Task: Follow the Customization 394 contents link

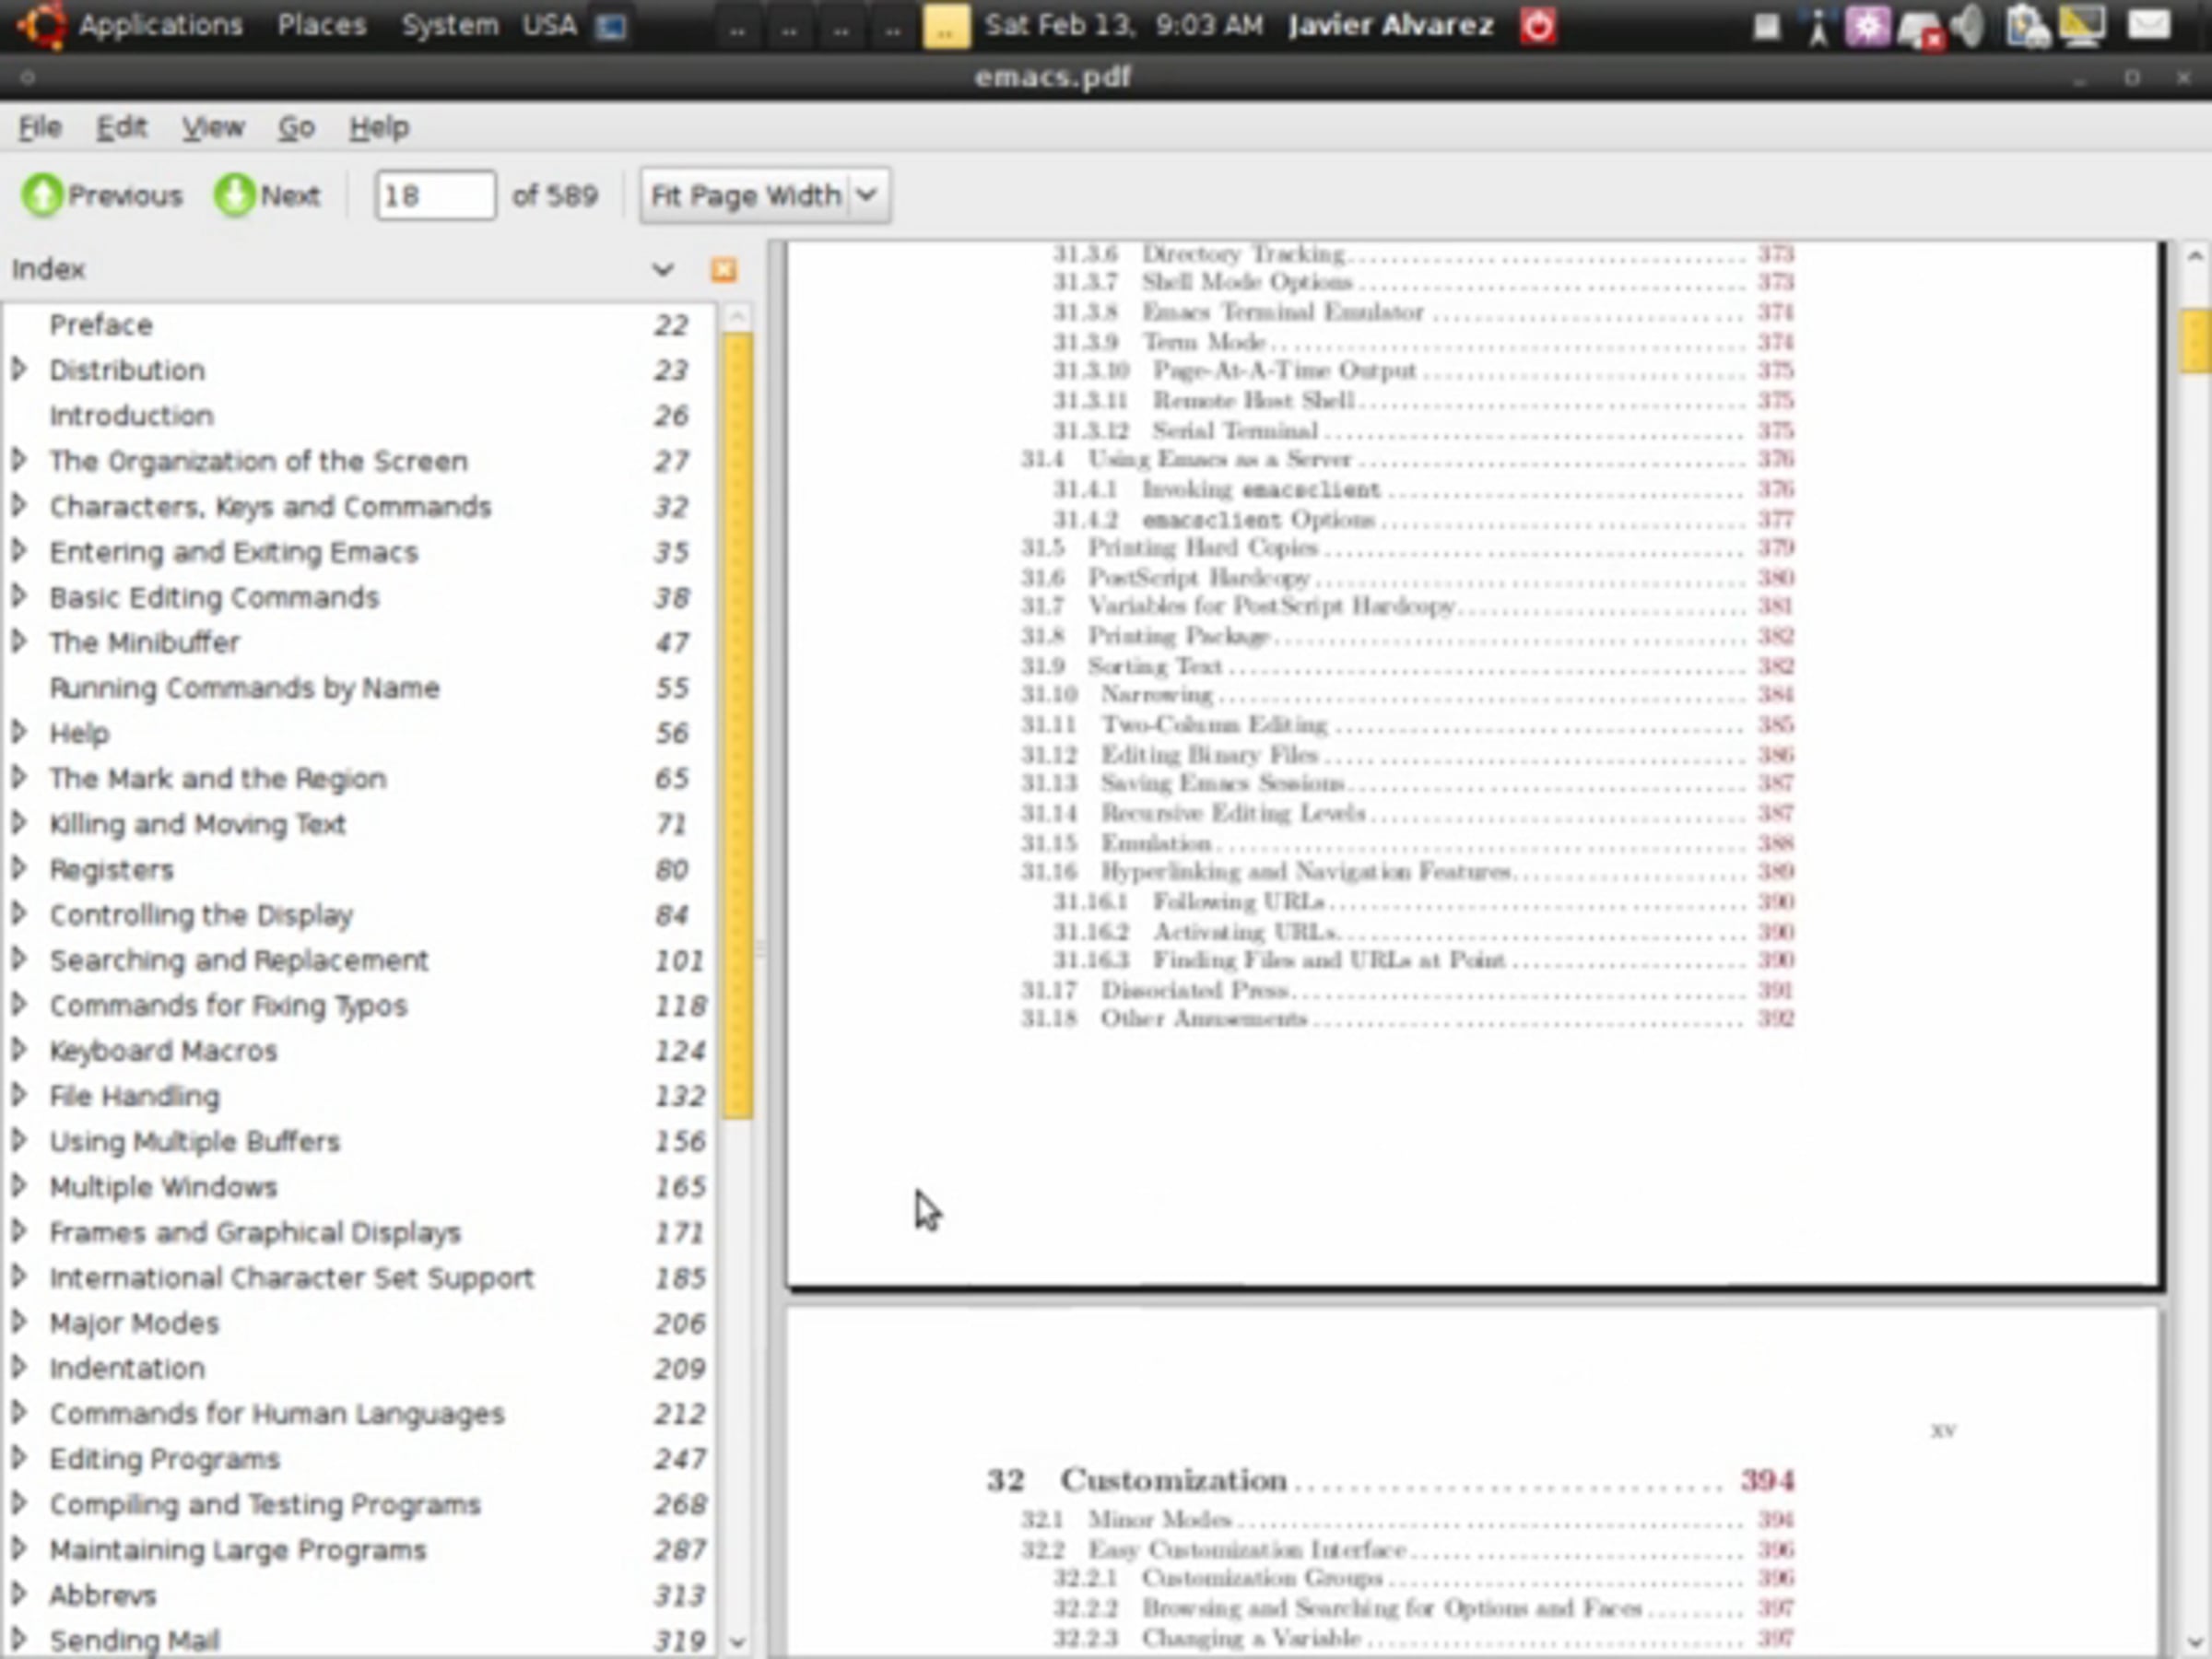Action: click(1390, 1480)
